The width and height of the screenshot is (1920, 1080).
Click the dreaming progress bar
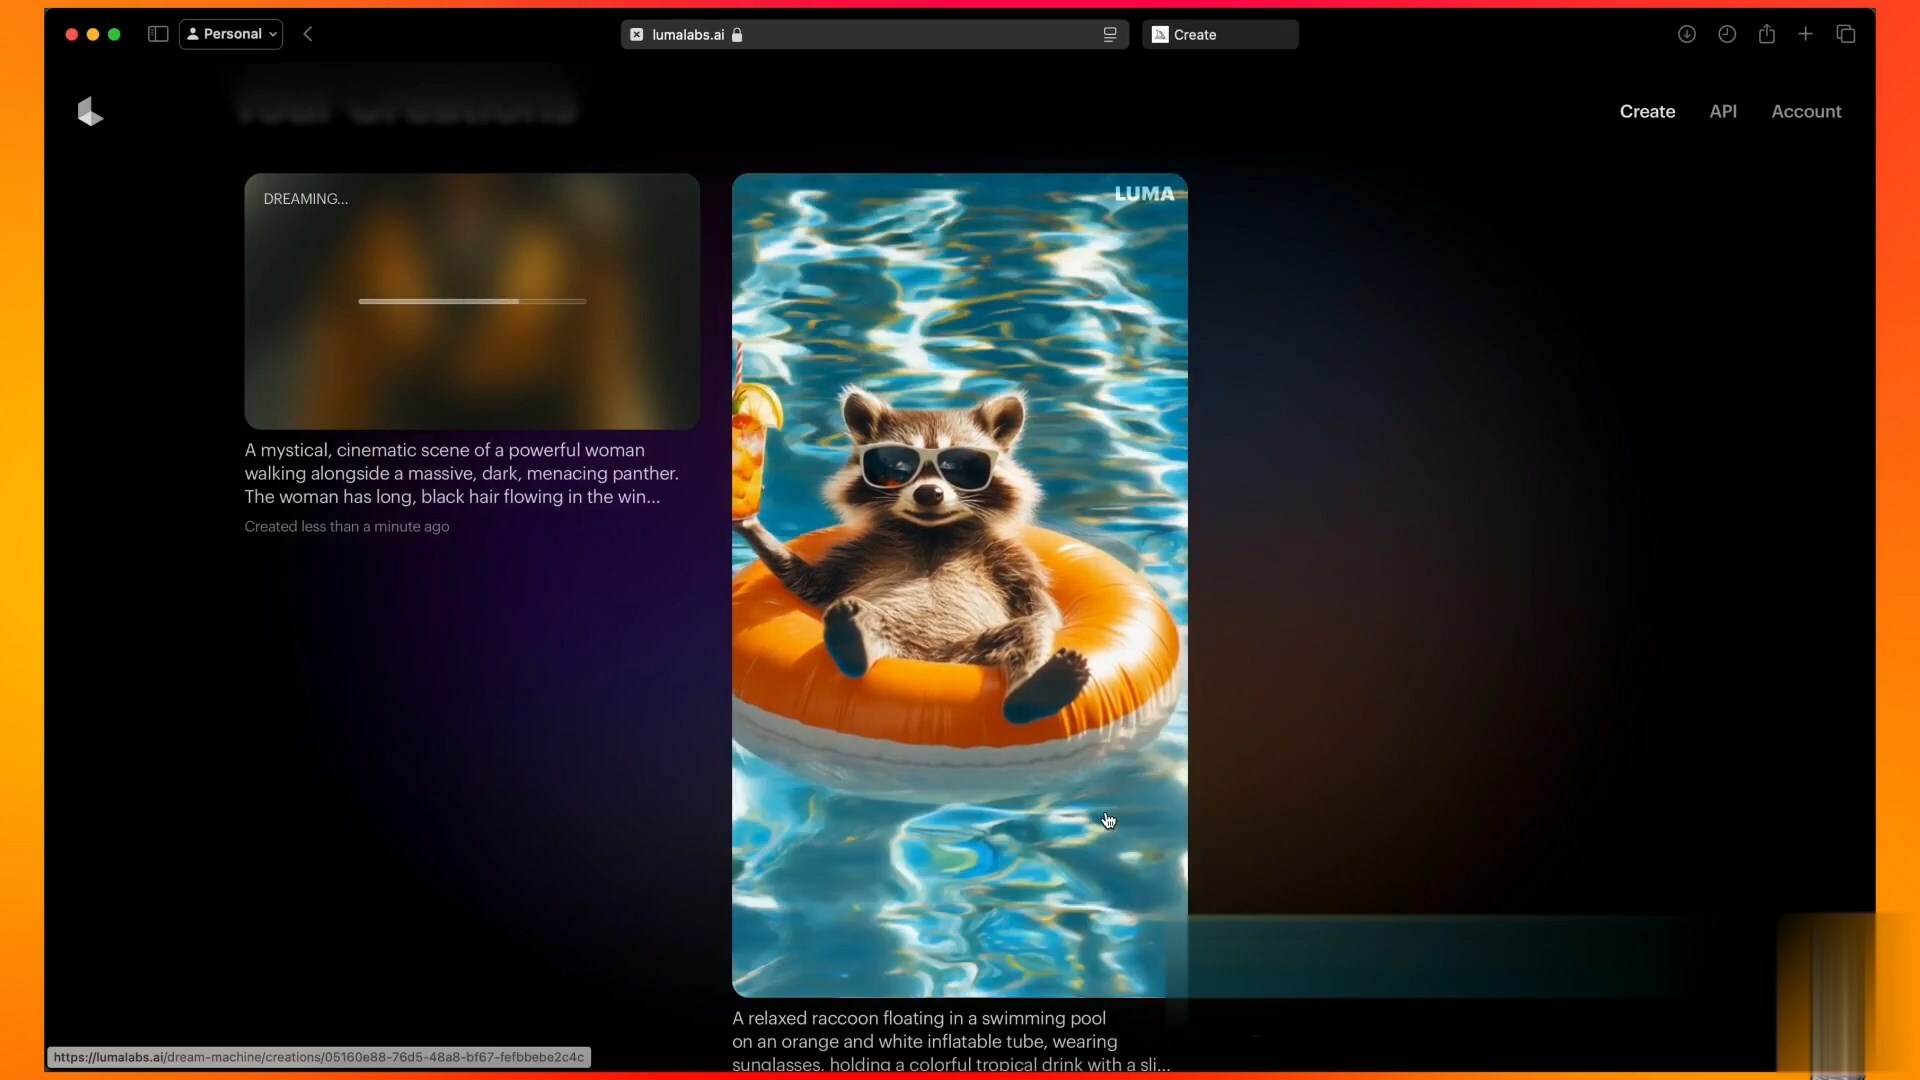(472, 301)
